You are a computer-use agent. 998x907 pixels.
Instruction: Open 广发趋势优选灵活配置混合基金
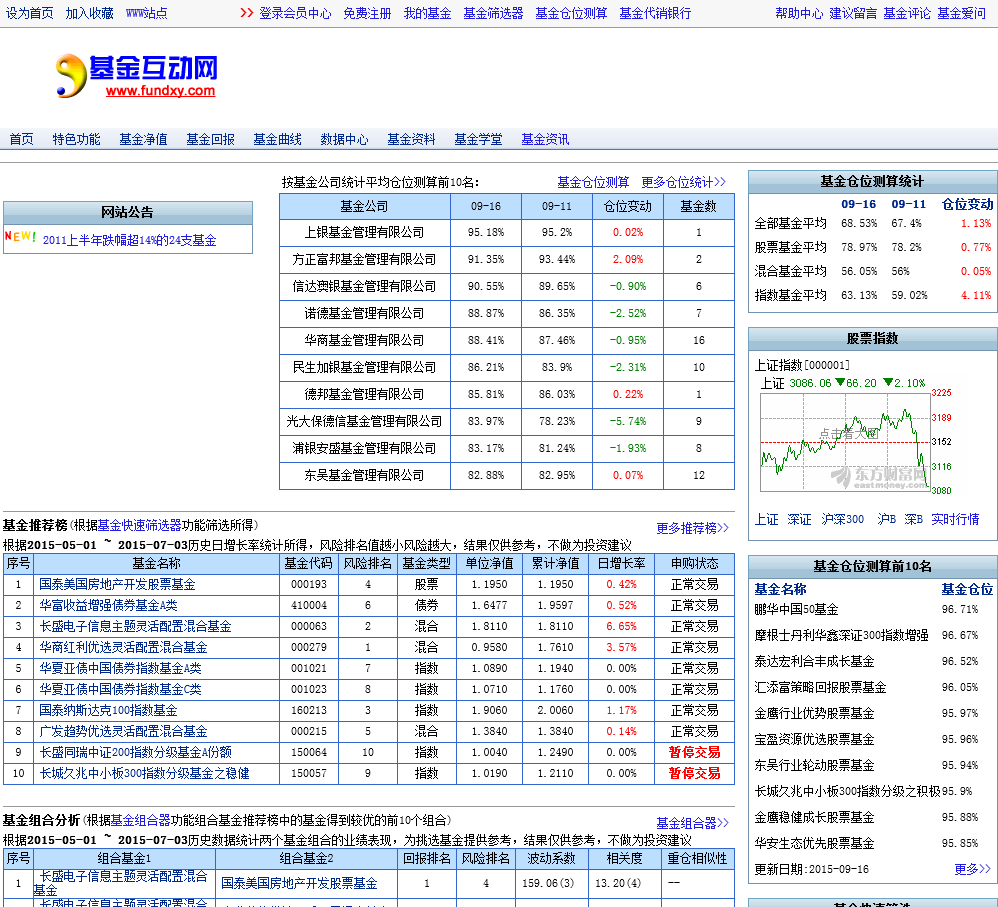click(123, 731)
